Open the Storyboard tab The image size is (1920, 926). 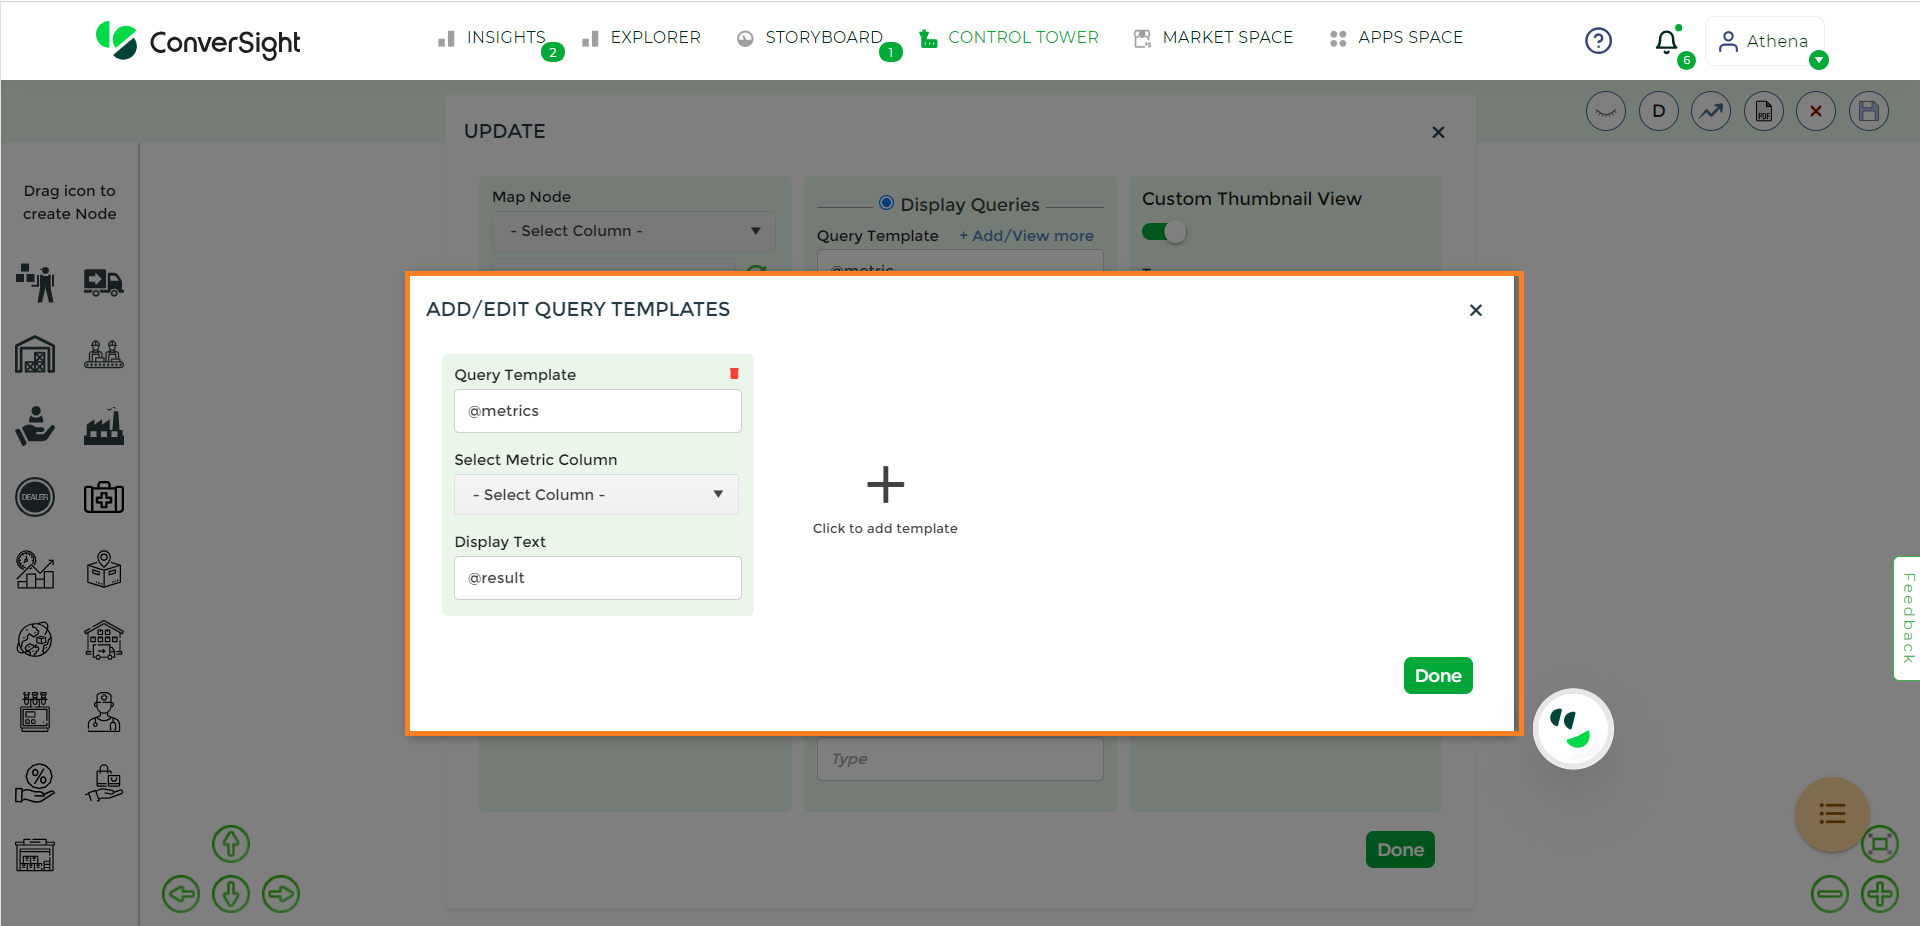pyautogui.click(x=810, y=38)
